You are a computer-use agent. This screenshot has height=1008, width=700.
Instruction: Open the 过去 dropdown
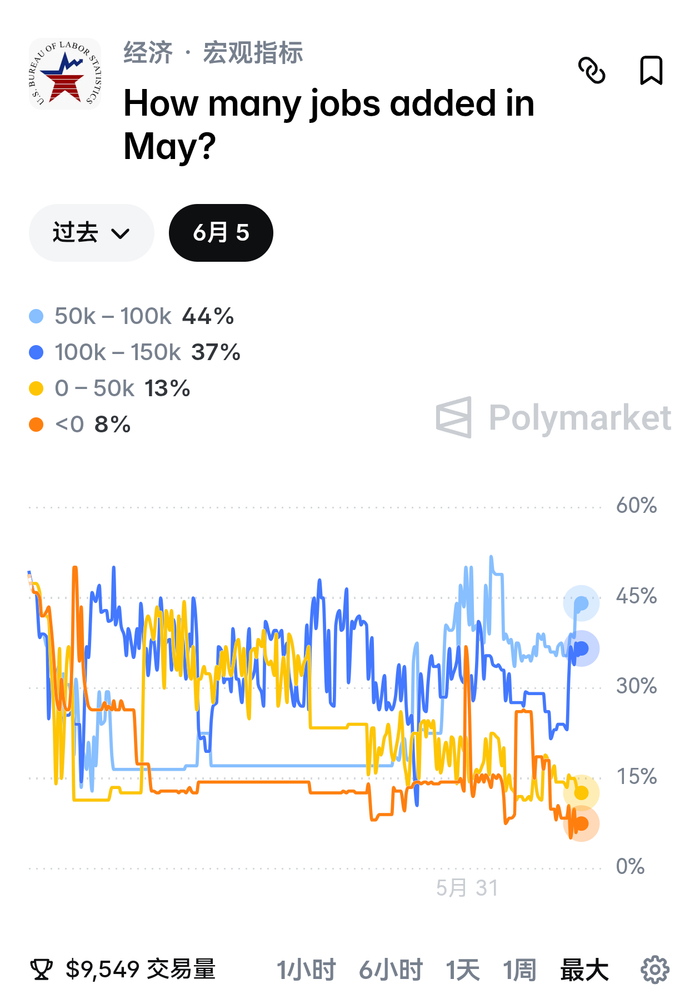tap(91, 233)
